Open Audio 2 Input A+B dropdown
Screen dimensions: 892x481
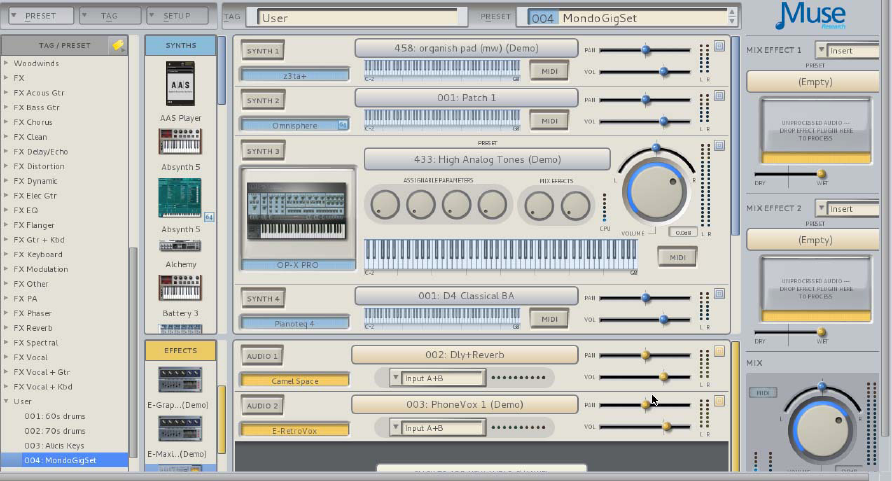[x=438, y=428]
